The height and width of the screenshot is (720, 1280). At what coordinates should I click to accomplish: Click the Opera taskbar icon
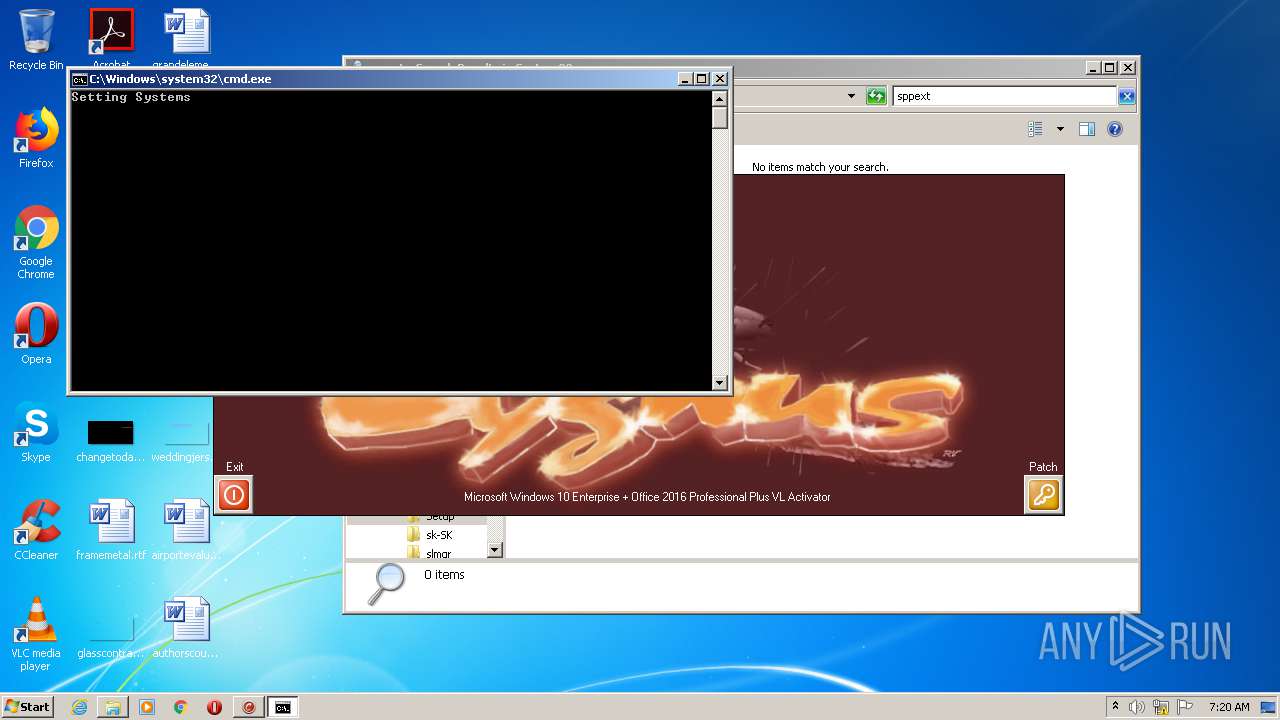[x=214, y=707]
